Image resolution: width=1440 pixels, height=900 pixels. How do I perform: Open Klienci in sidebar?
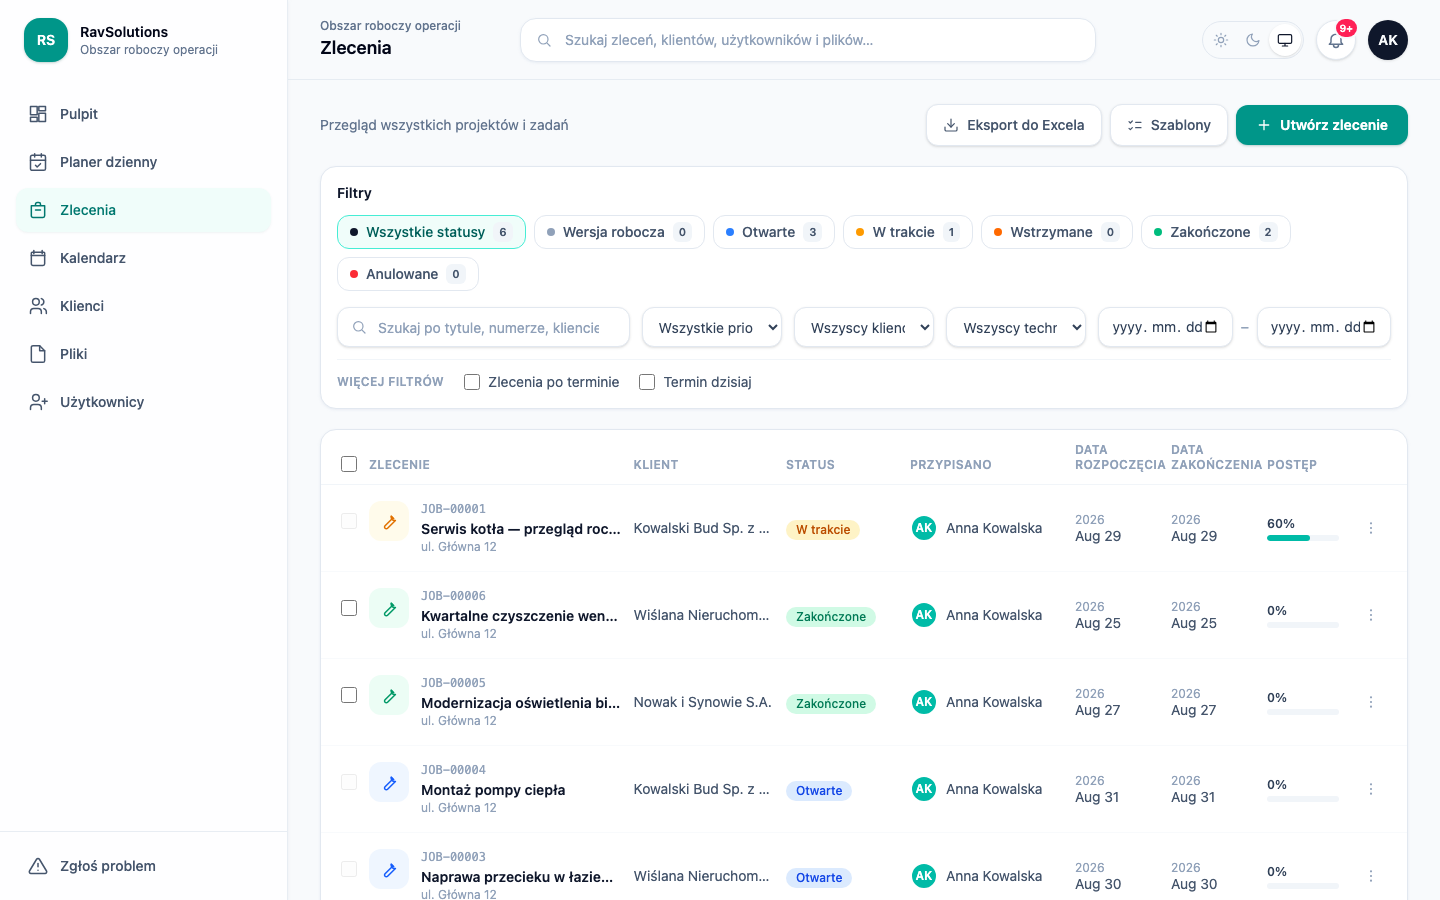144,306
